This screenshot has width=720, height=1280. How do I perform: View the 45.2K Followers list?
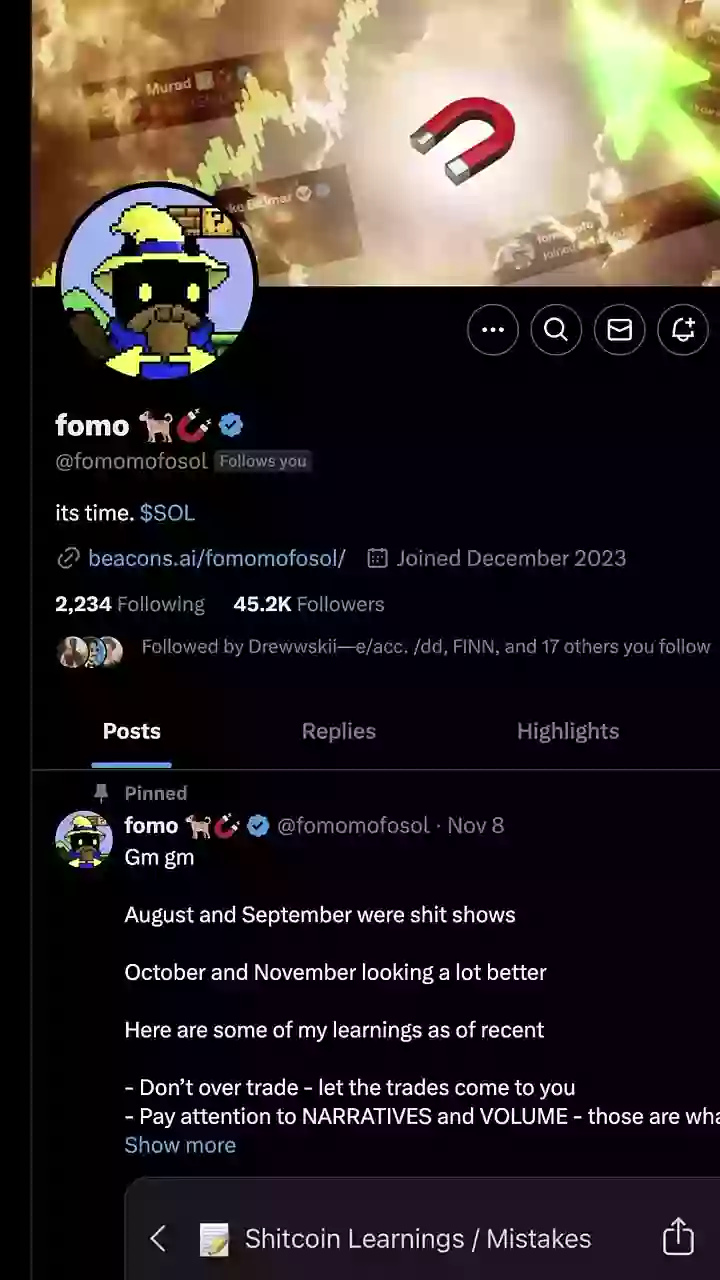[x=308, y=604]
